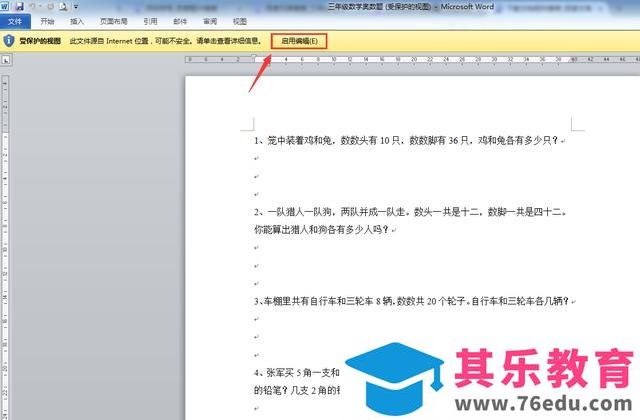Screen dimensions: 640x420
Task: Click question 3 about 自行车和三轮车
Action: tap(411, 301)
